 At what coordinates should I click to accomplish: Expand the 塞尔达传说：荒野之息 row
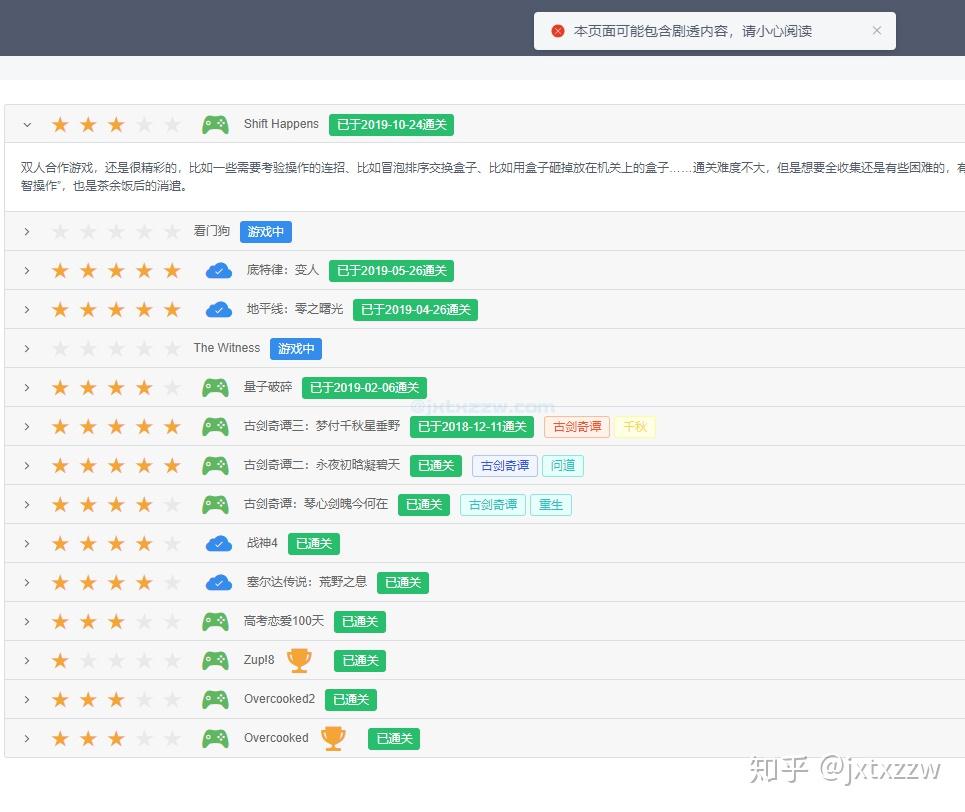point(27,582)
